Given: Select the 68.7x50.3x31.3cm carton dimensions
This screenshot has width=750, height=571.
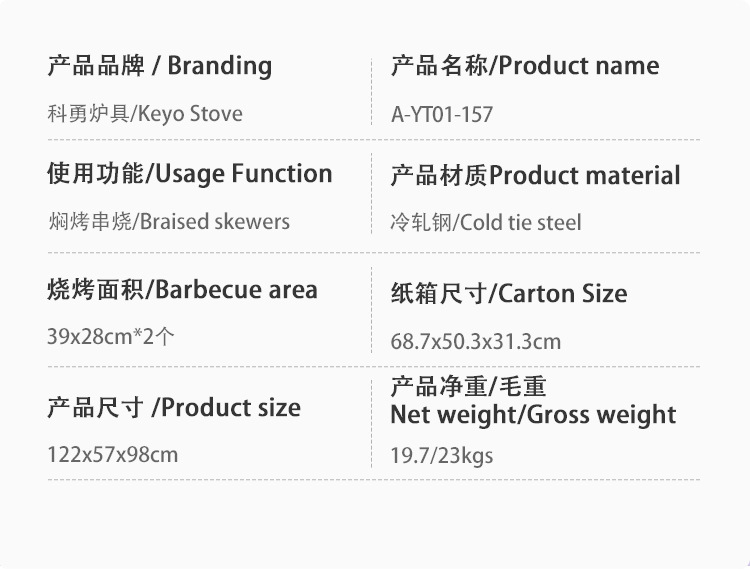Looking at the screenshot, I should coord(476,341).
